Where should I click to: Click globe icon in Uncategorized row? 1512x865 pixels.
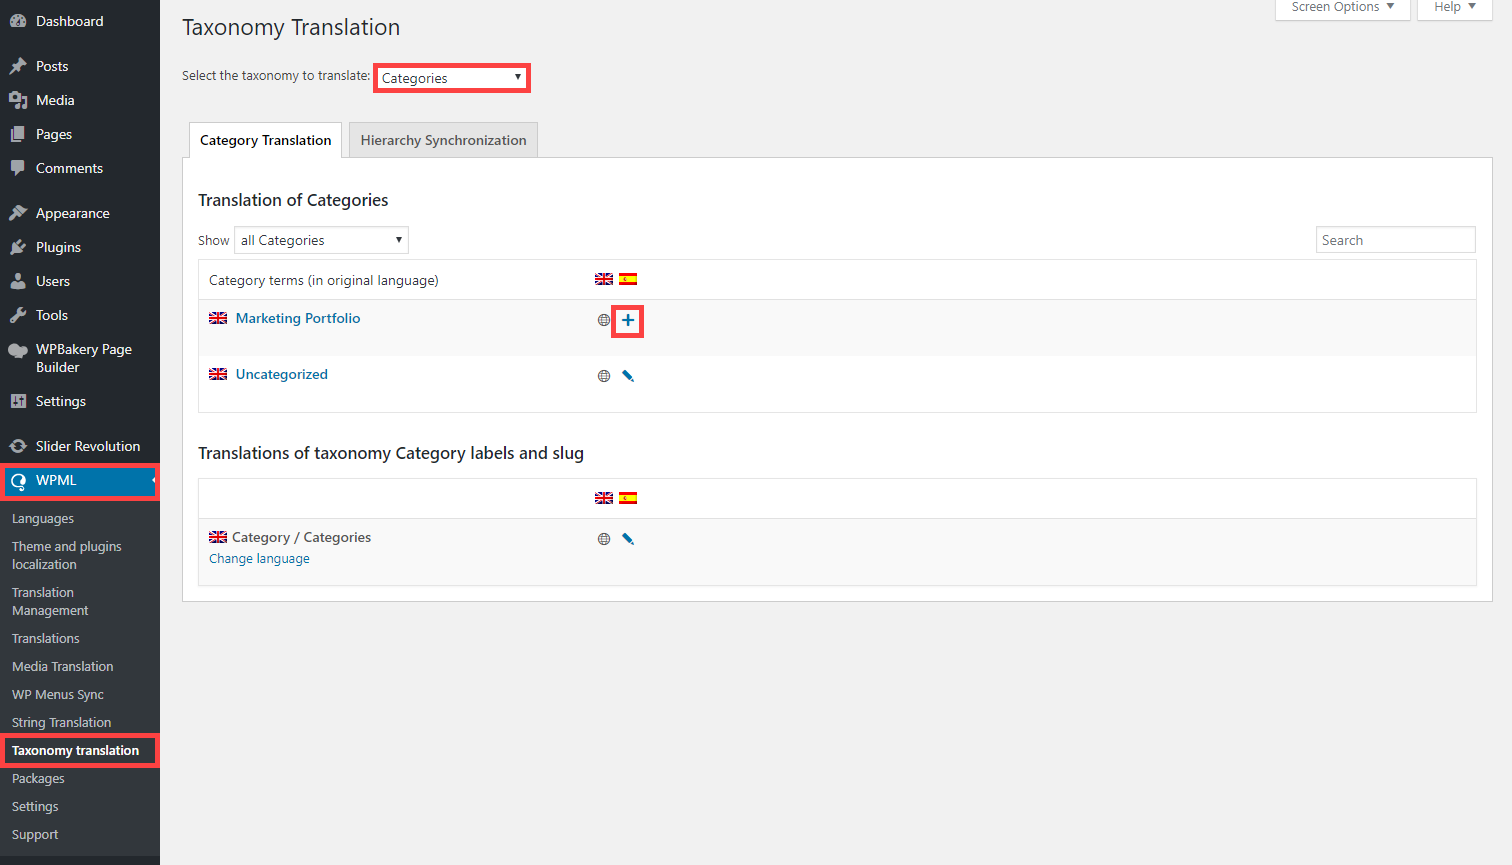pyautogui.click(x=604, y=376)
